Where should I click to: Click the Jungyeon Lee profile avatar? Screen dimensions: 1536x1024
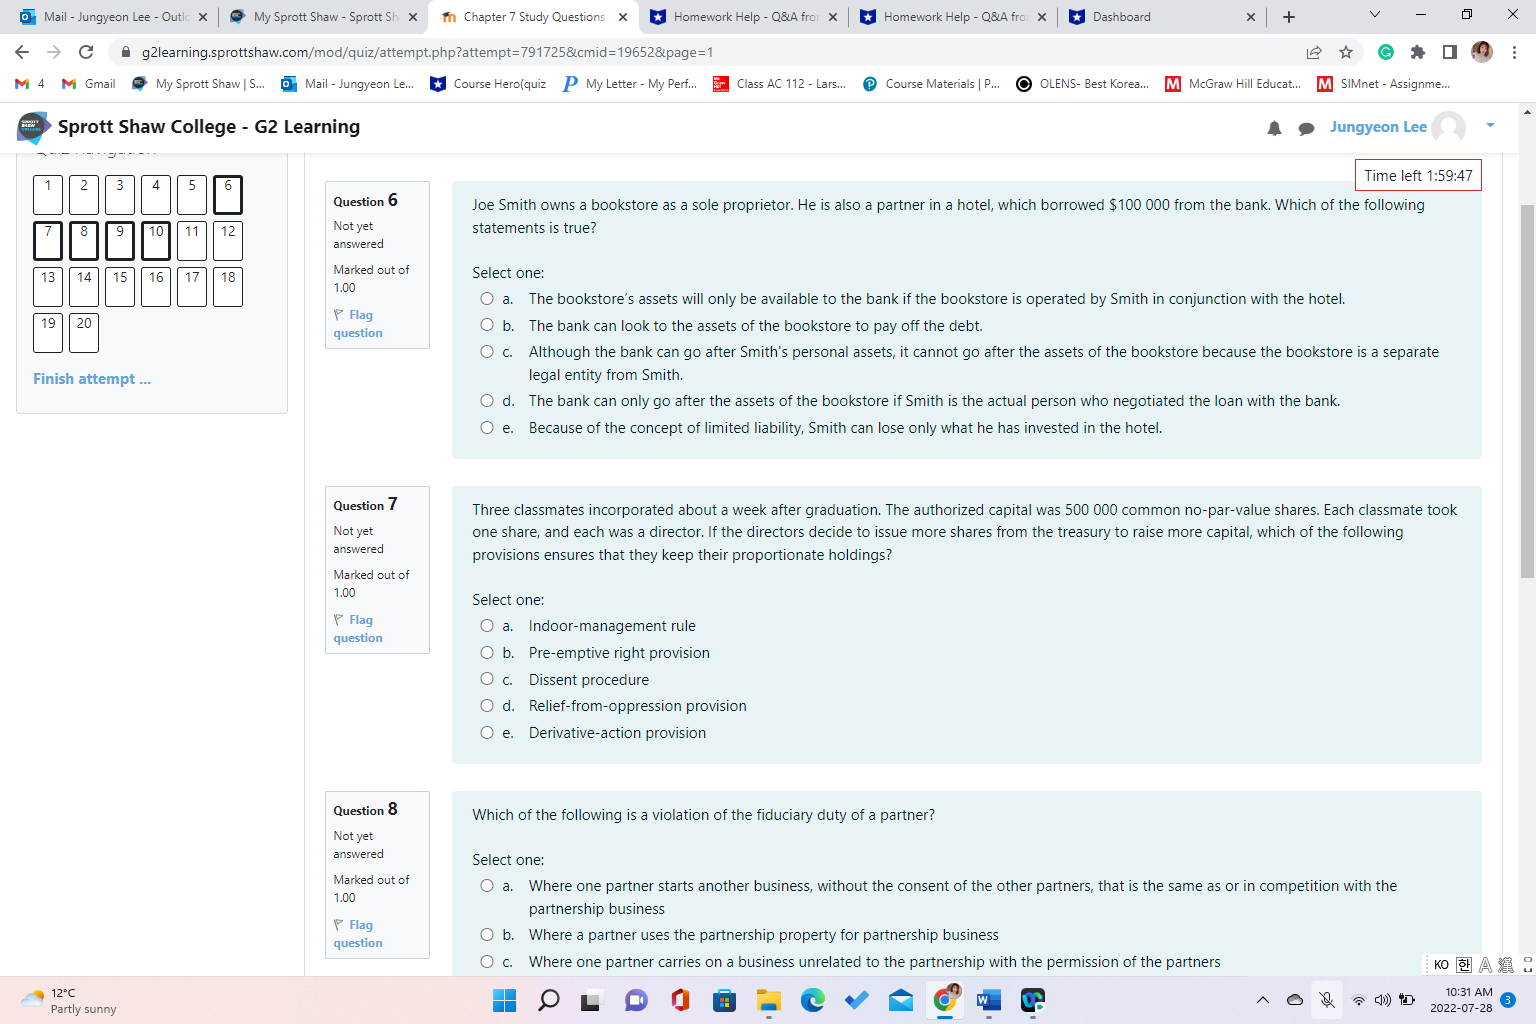tap(1448, 127)
